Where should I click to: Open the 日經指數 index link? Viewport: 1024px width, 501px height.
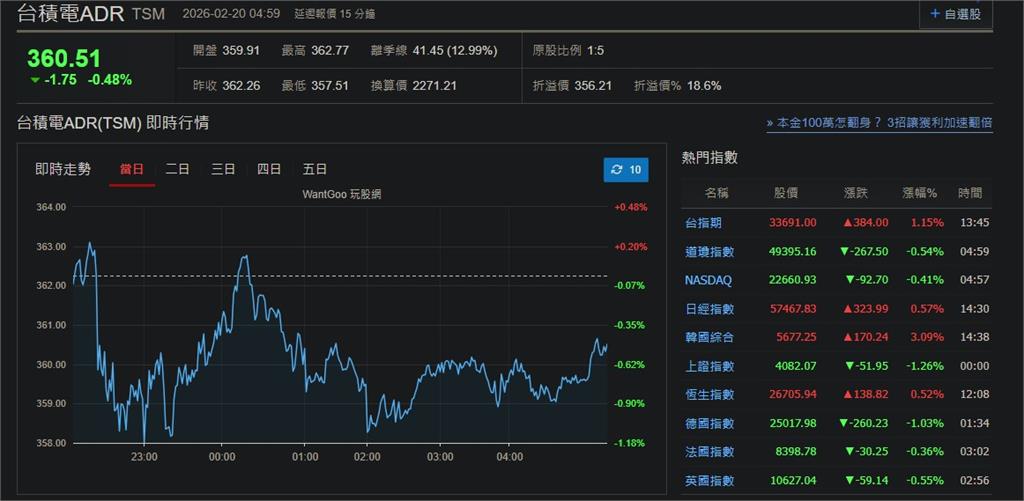point(709,309)
